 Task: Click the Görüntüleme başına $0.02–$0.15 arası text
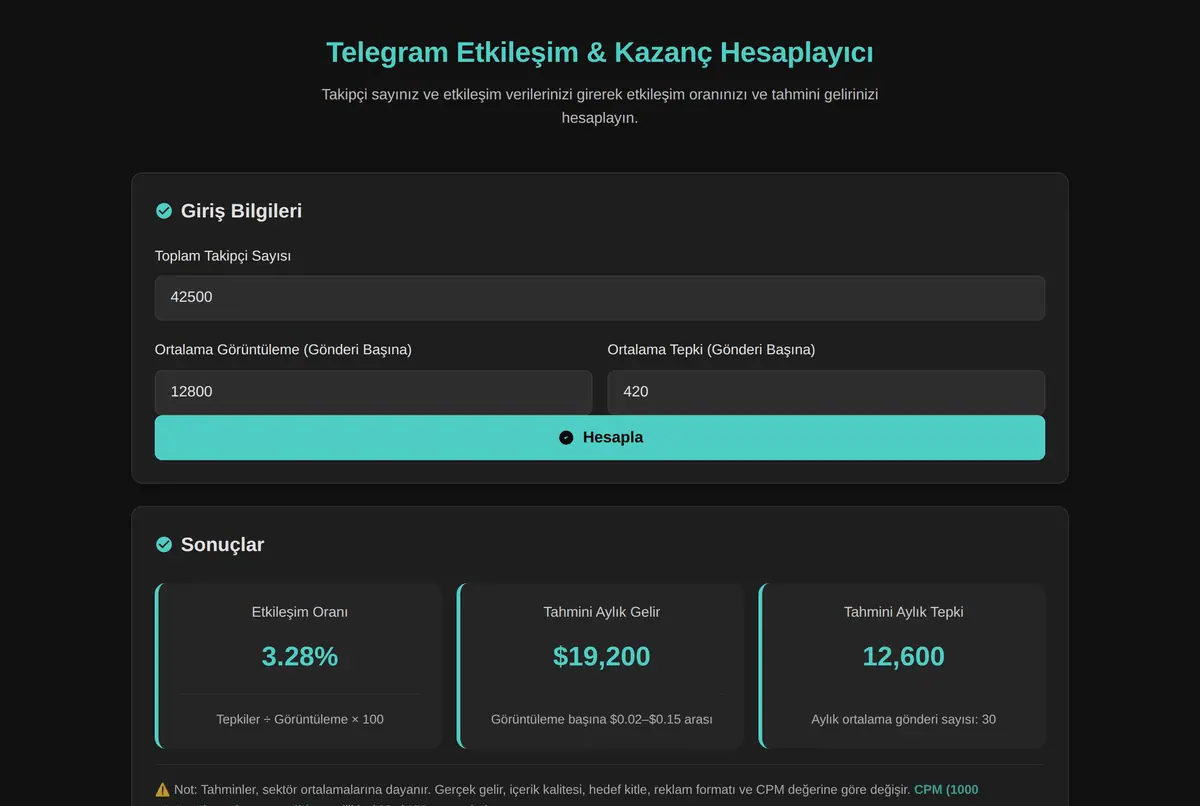(602, 719)
